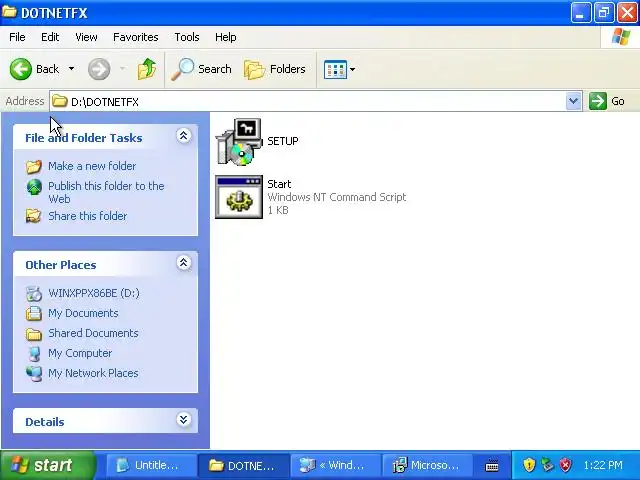Screen dimensions: 640x480
Task: Switch to the Microso... taskbar window
Action: click(x=427, y=465)
